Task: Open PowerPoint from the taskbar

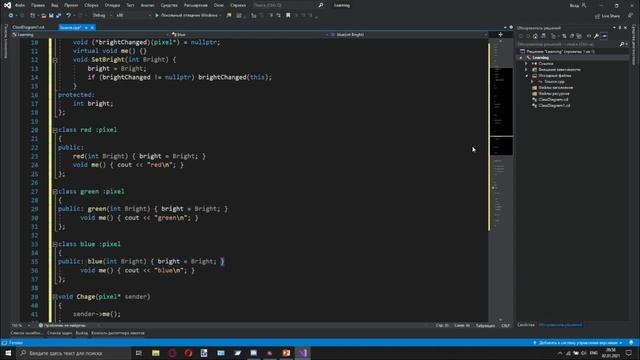Action: [286, 353]
